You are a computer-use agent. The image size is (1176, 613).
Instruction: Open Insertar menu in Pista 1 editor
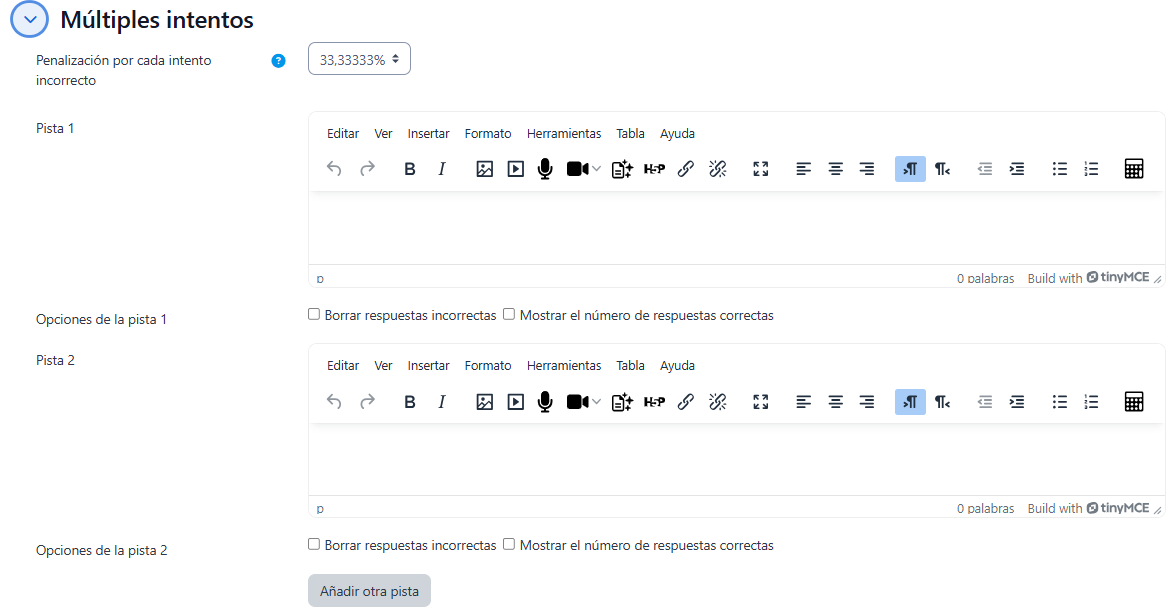coord(428,134)
